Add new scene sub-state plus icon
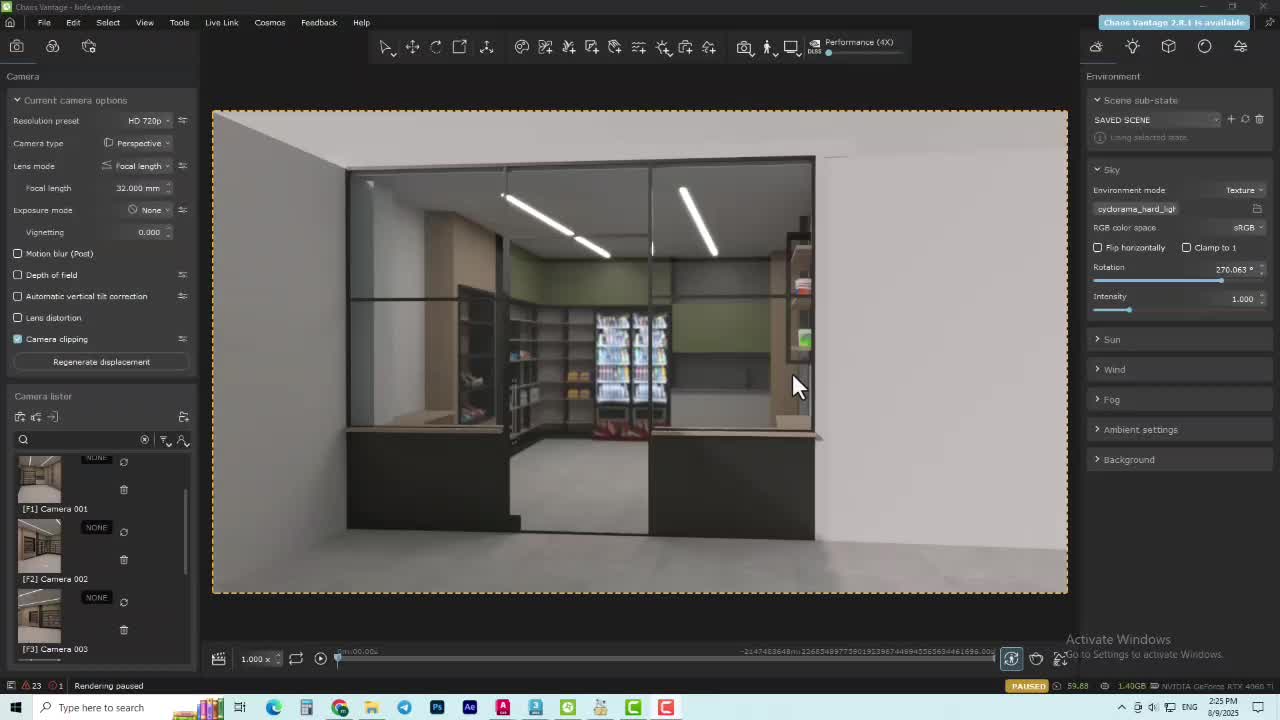 tap(1231, 119)
